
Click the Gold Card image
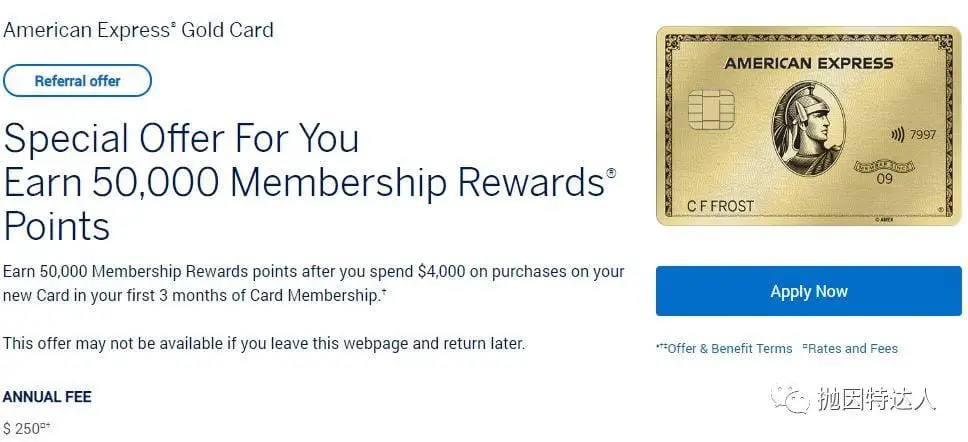point(809,126)
